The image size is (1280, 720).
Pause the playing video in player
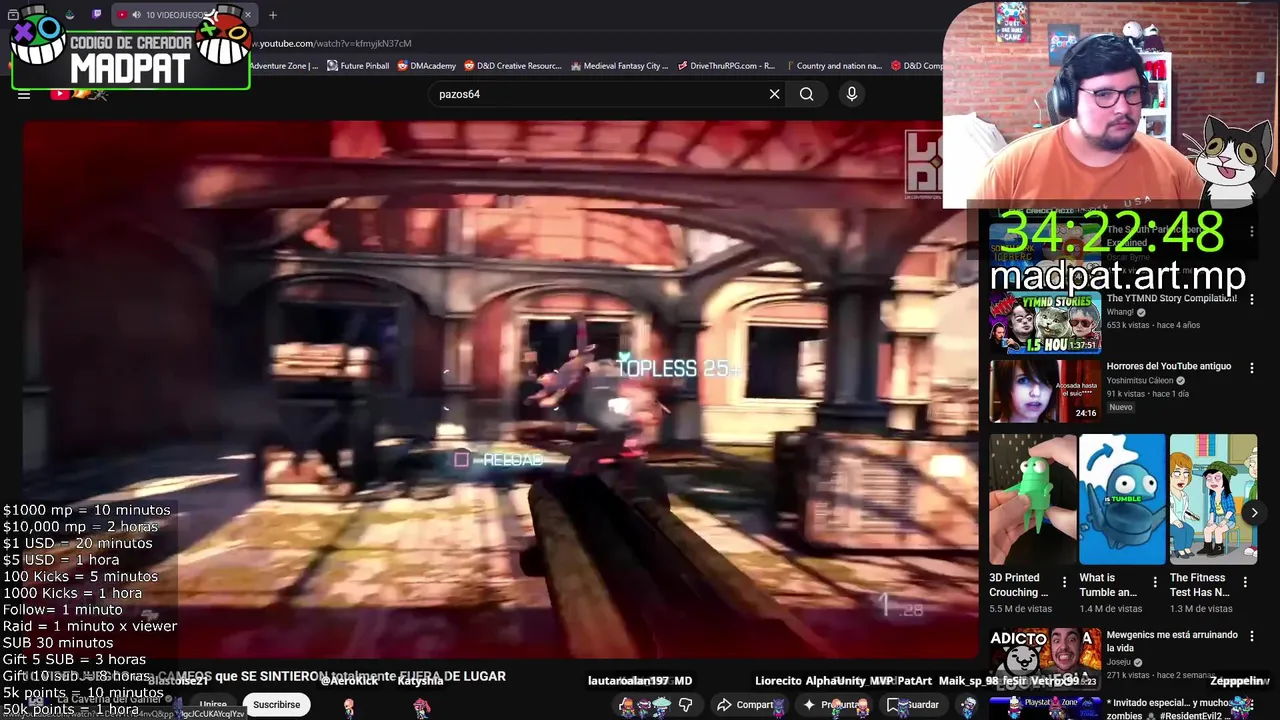(500, 390)
